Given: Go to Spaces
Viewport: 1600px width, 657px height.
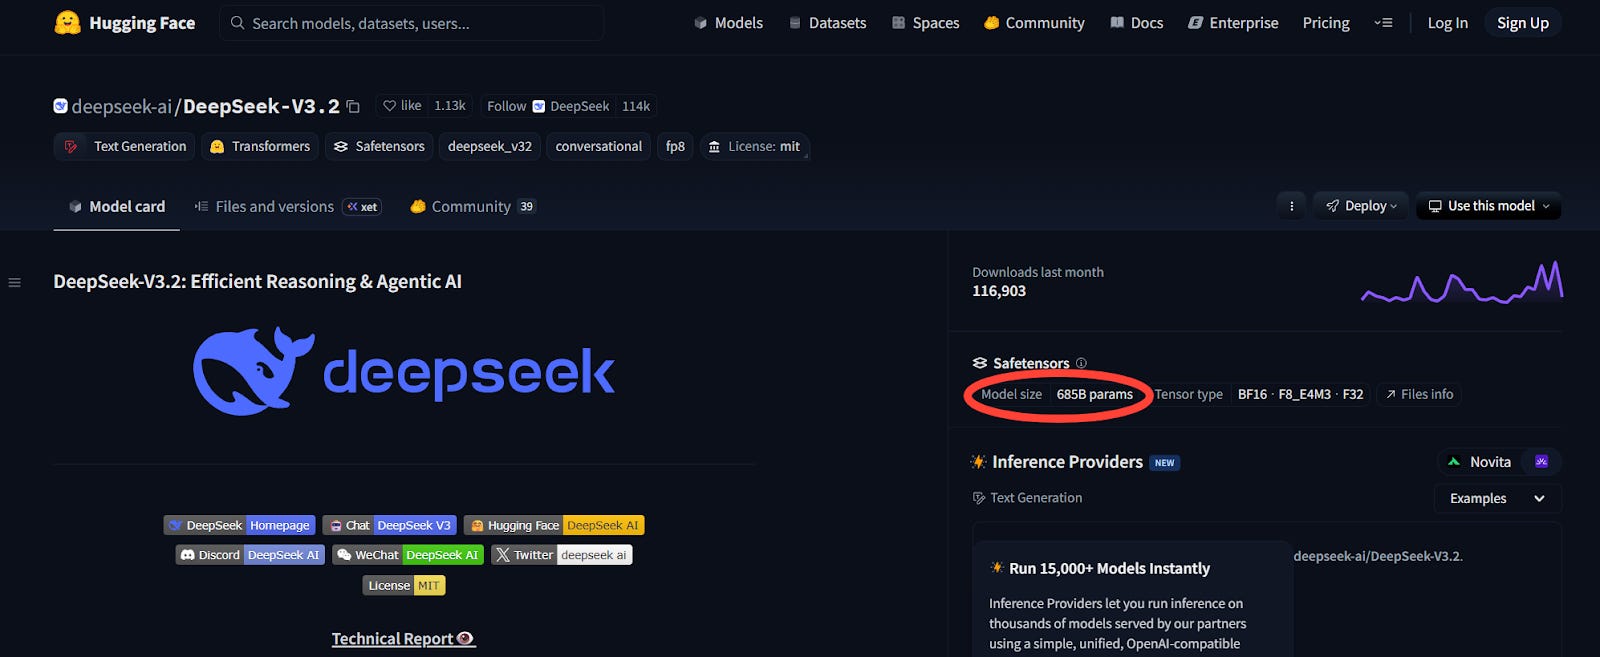Looking at the screenshot, I should (x=926, y=23).
